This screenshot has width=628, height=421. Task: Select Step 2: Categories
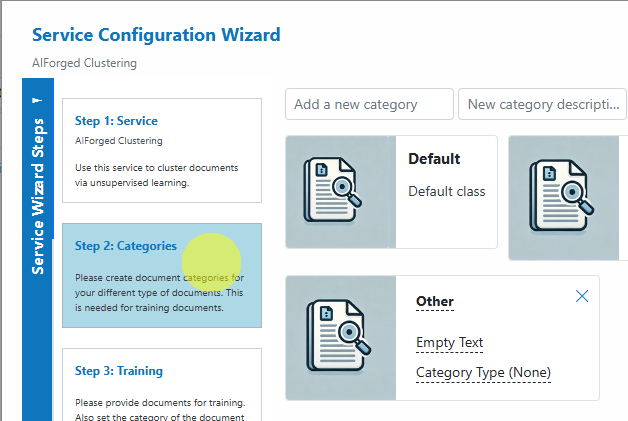tap(162, 275)
